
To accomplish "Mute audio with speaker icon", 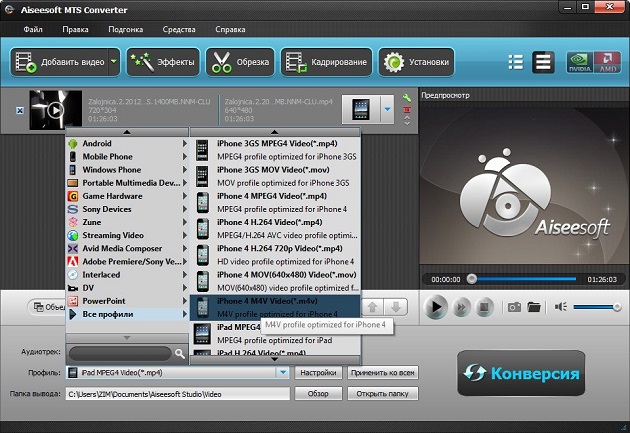I will (560, 307).
